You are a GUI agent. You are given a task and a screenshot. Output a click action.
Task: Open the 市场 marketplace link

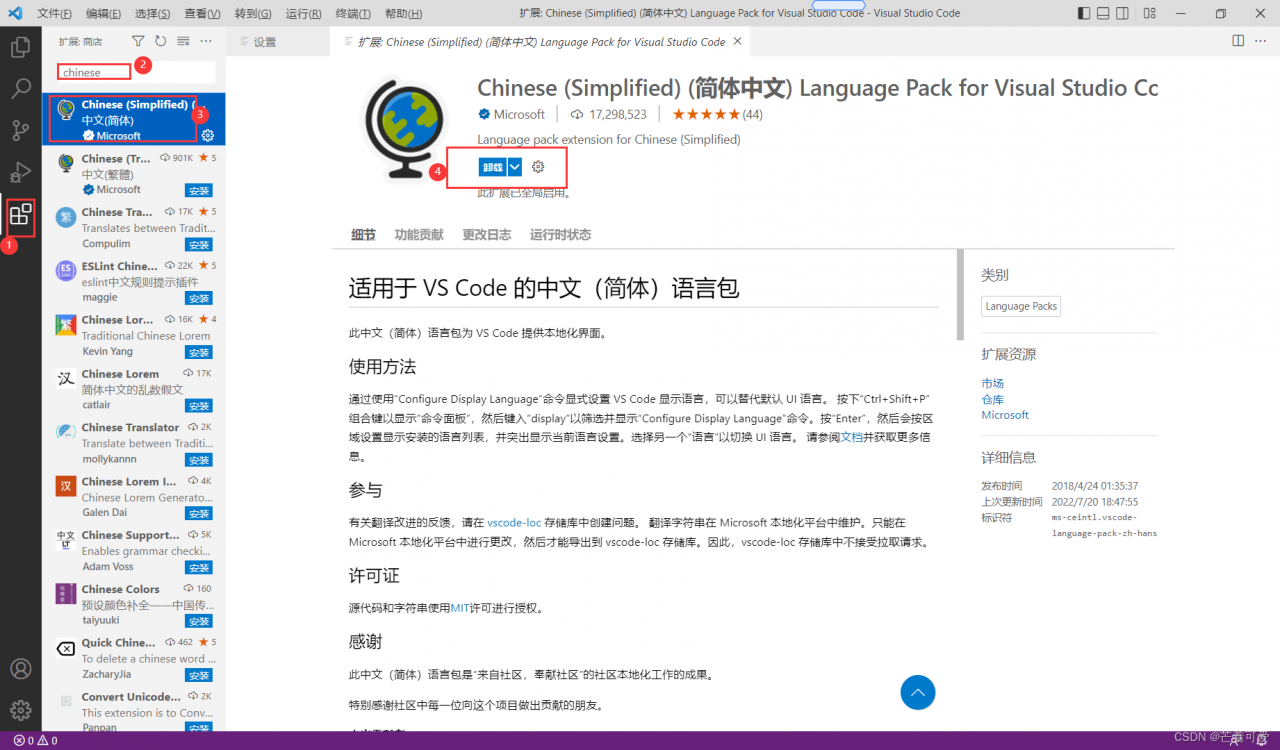coord(992,383)
